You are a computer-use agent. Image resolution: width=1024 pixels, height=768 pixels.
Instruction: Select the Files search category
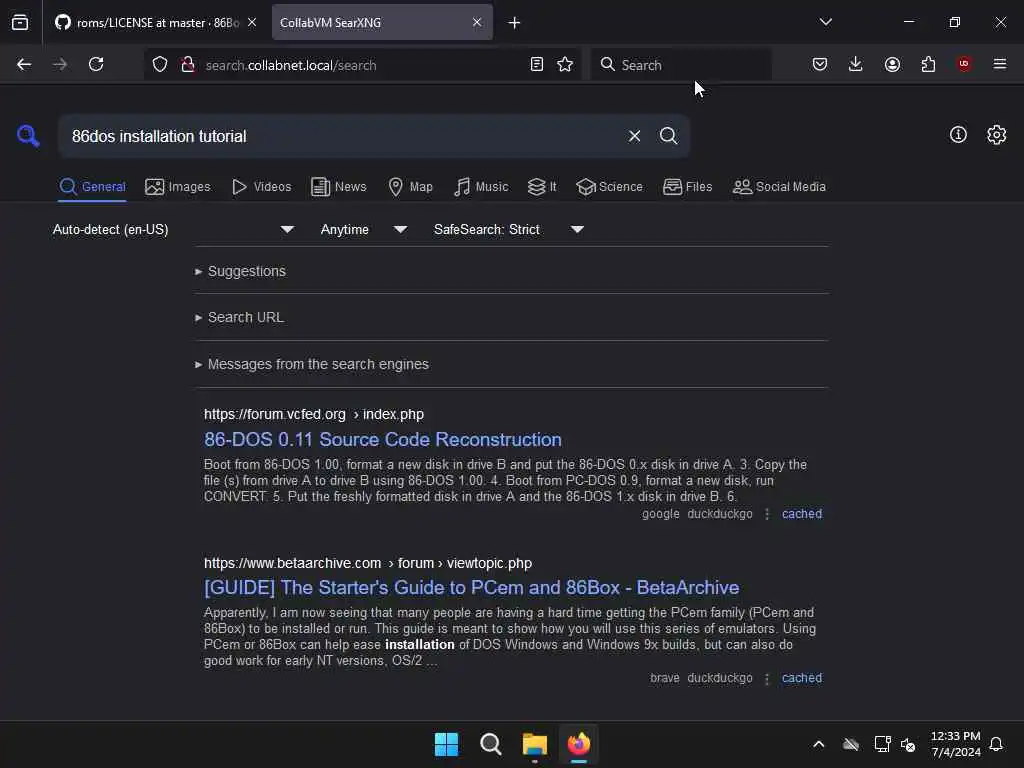(x=687, y=187)
